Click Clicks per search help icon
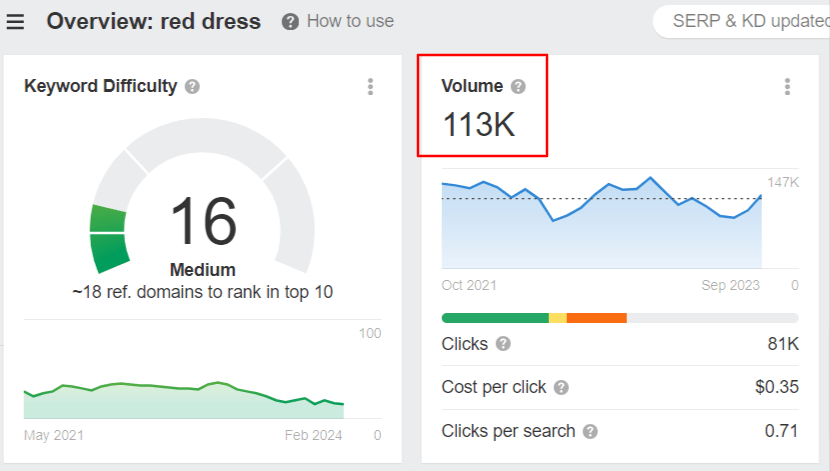 pyautogui.click(x=590, y=431)
